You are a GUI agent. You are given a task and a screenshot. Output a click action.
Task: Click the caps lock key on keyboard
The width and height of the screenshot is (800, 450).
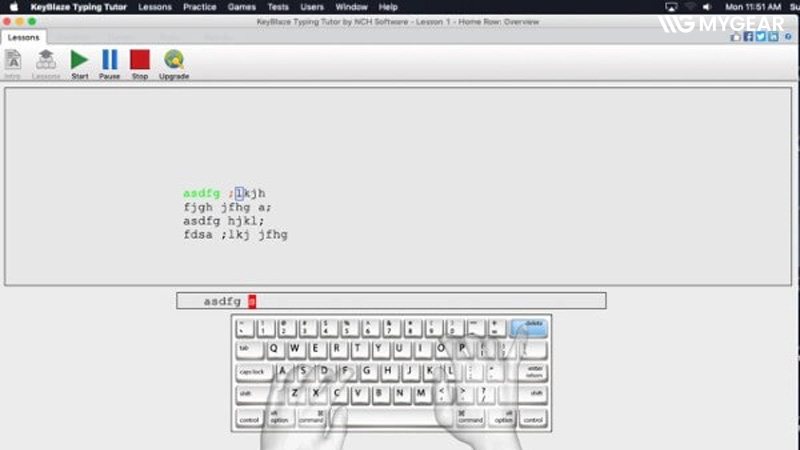253,371
